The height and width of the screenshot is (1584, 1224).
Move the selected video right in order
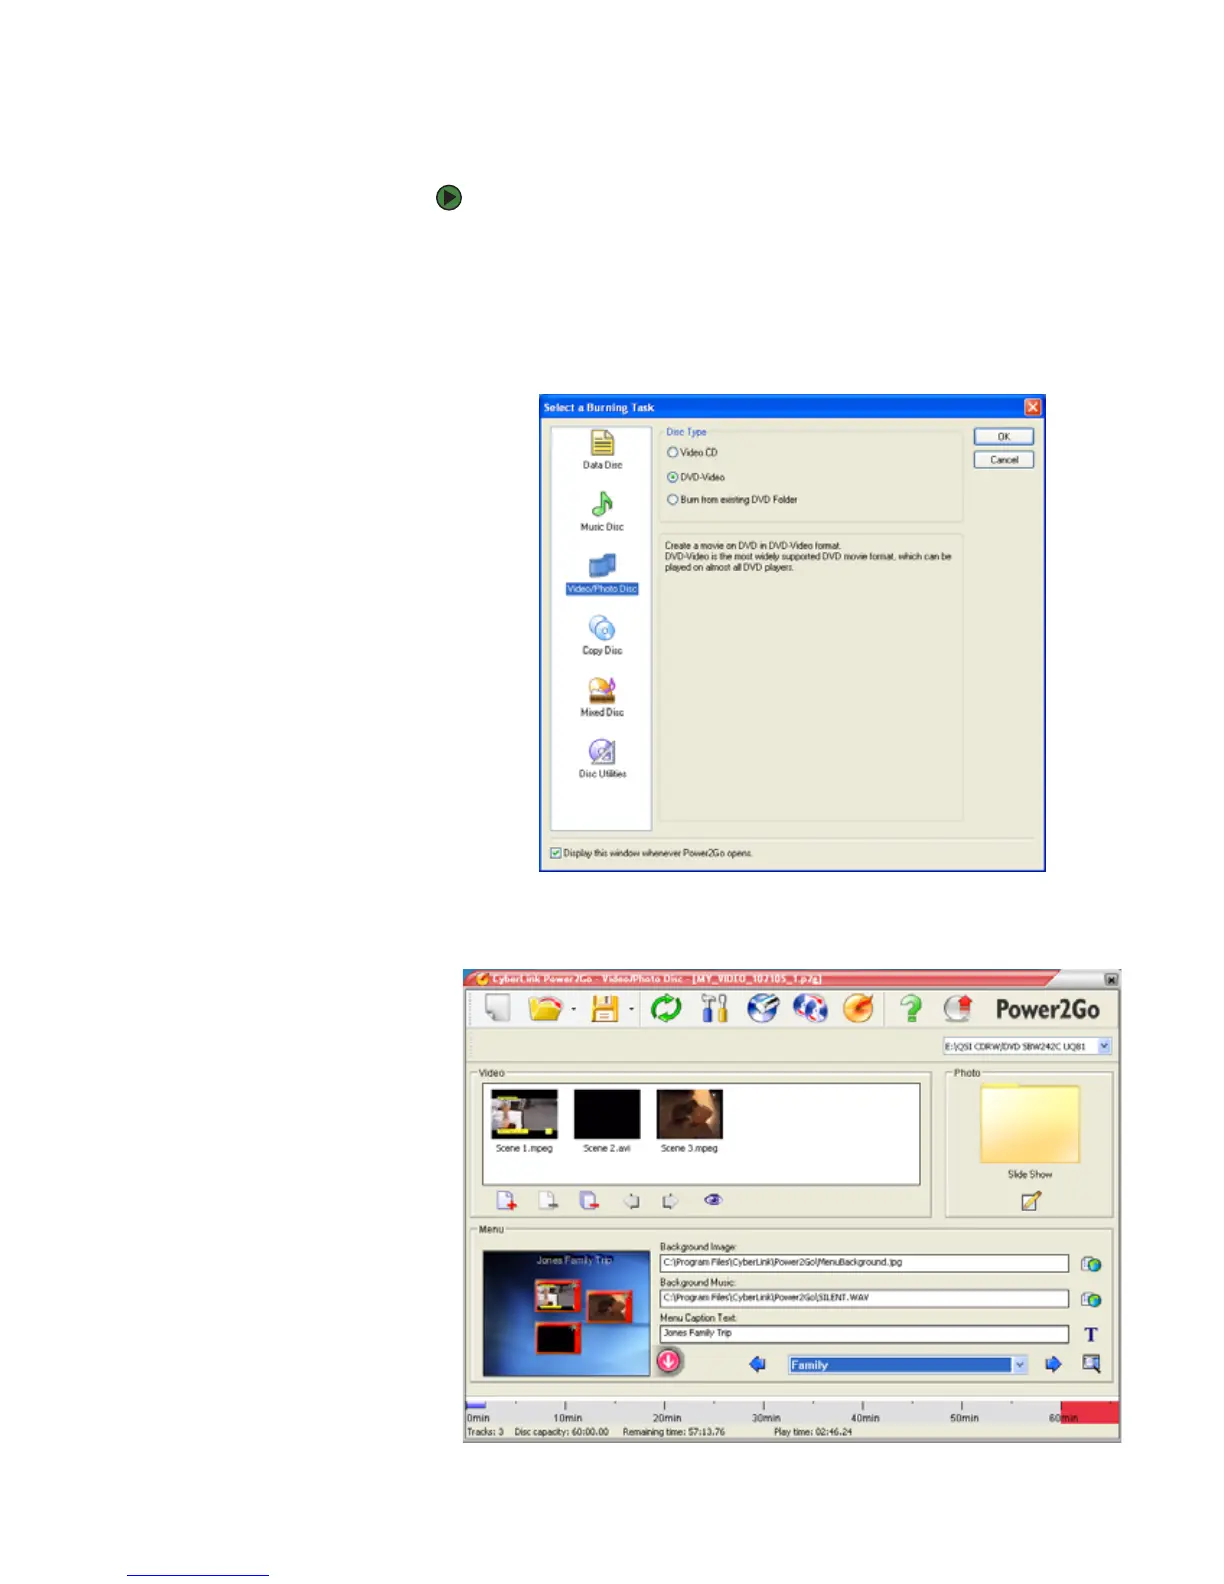671,1201
